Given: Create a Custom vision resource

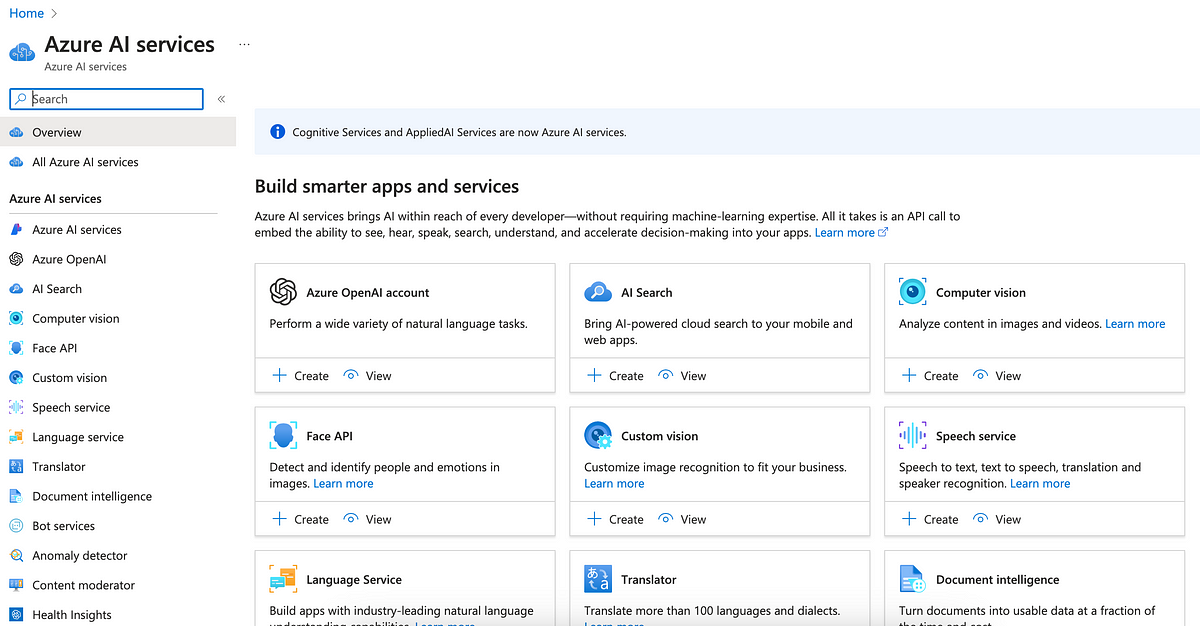Looking at the screenshot, I should pos(615,519).
